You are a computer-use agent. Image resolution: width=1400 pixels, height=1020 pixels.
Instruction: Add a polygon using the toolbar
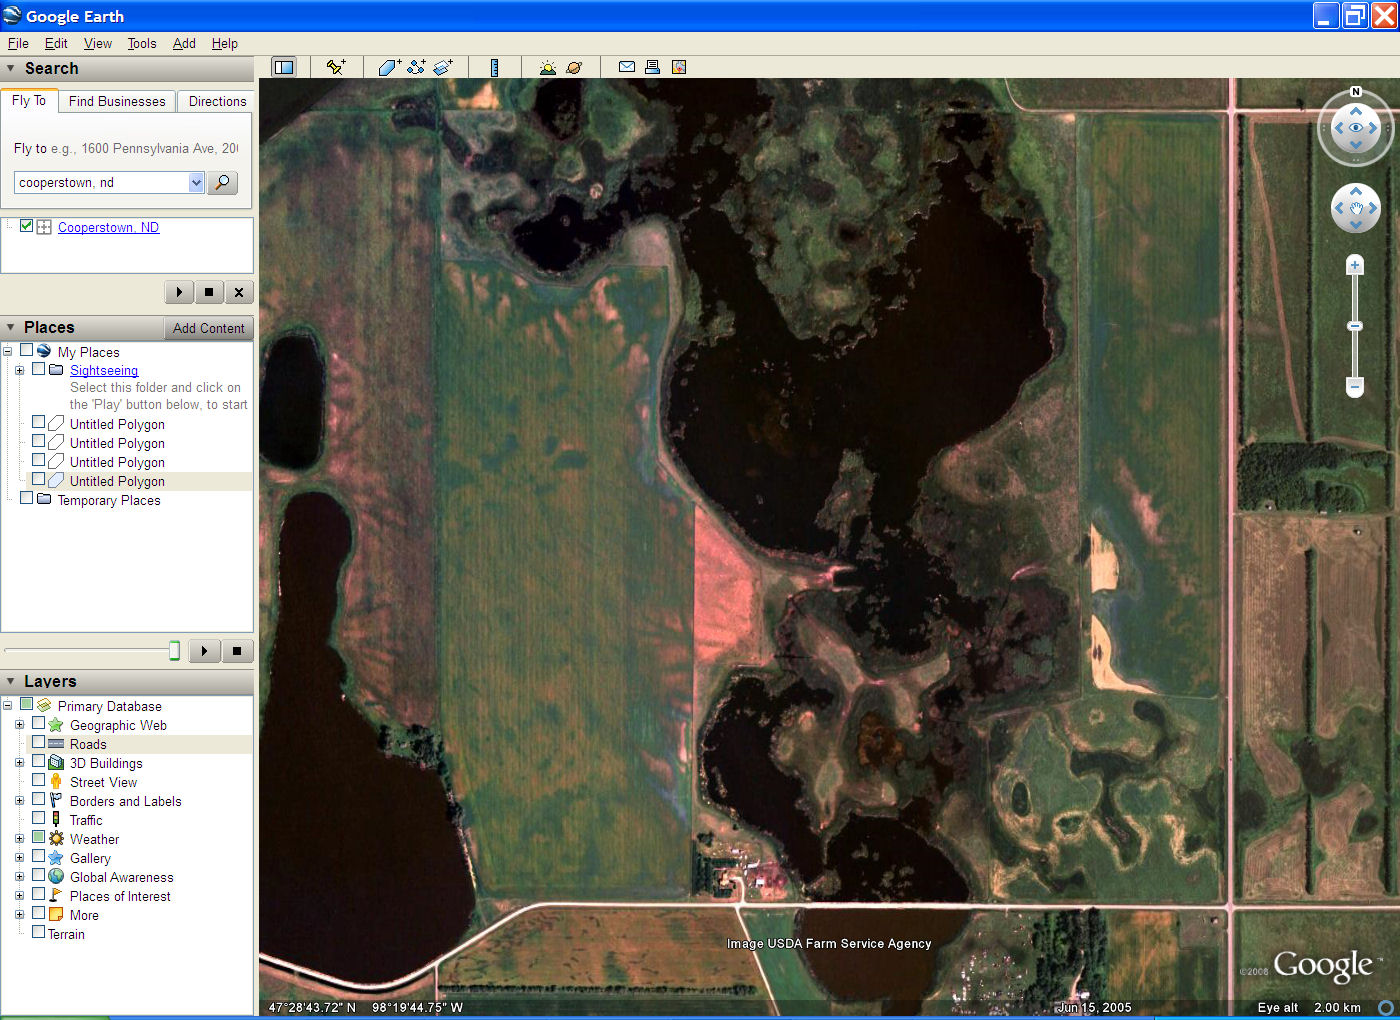point(389,67)
